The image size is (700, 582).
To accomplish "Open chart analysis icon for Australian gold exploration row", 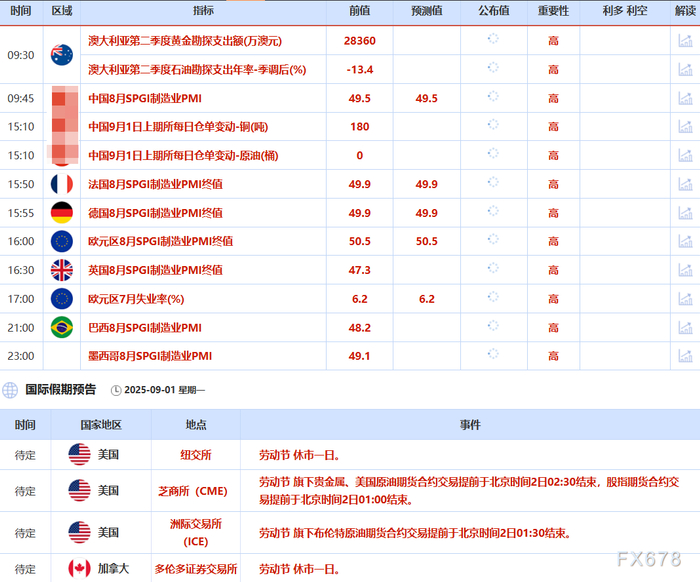I will pyautogui.click(x=685, y=41).
